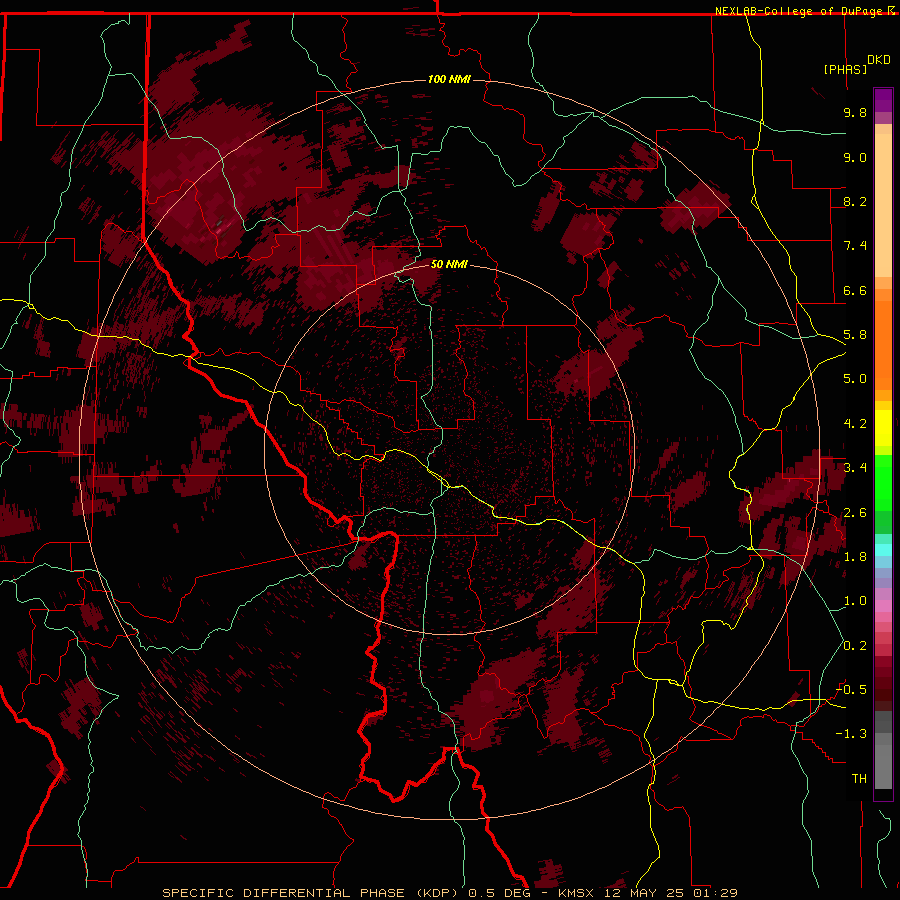Click the 50 NMI range ring label

tap(449, 264)
